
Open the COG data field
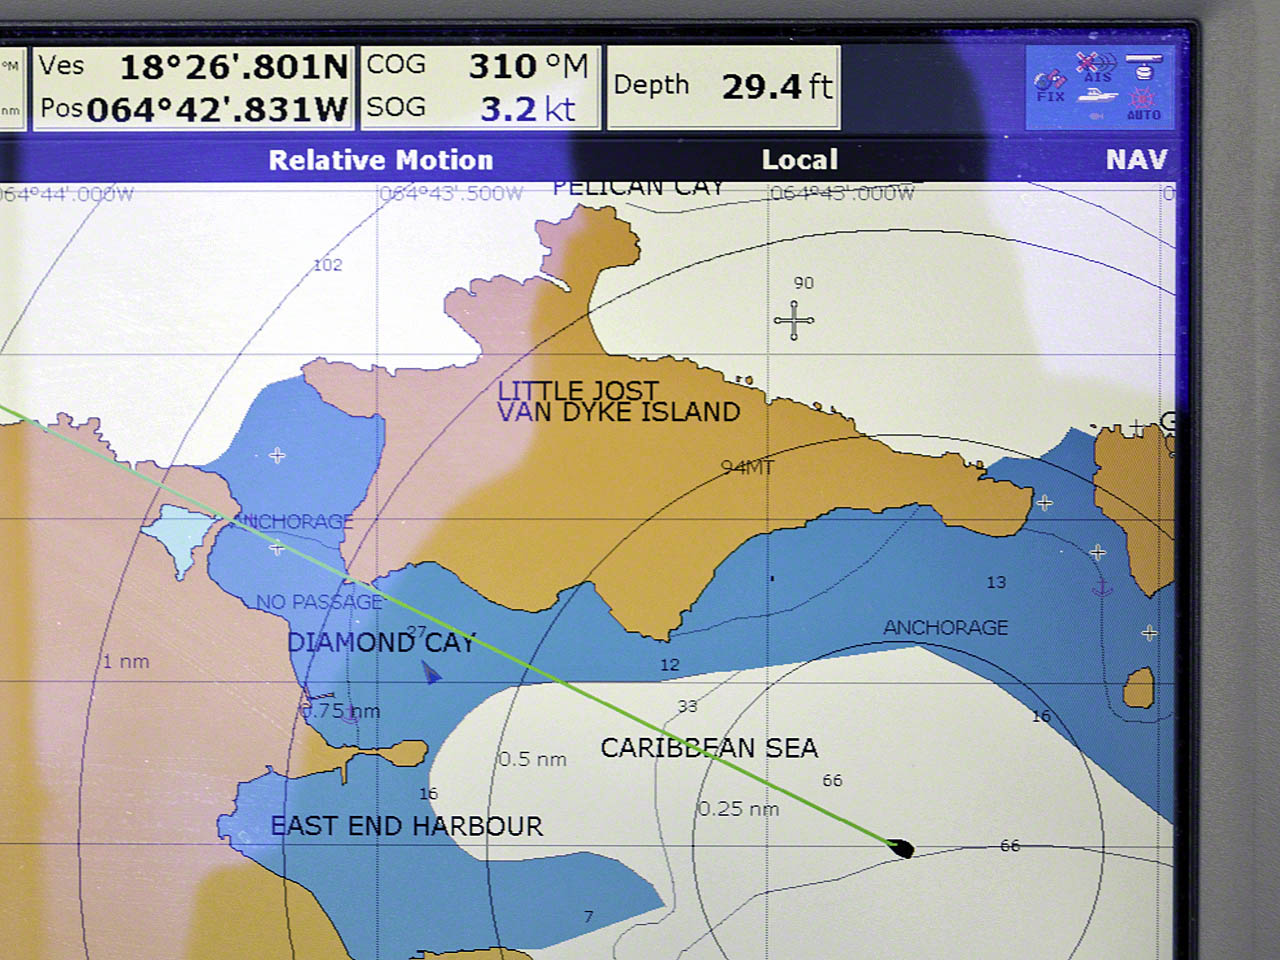point(478,66)
